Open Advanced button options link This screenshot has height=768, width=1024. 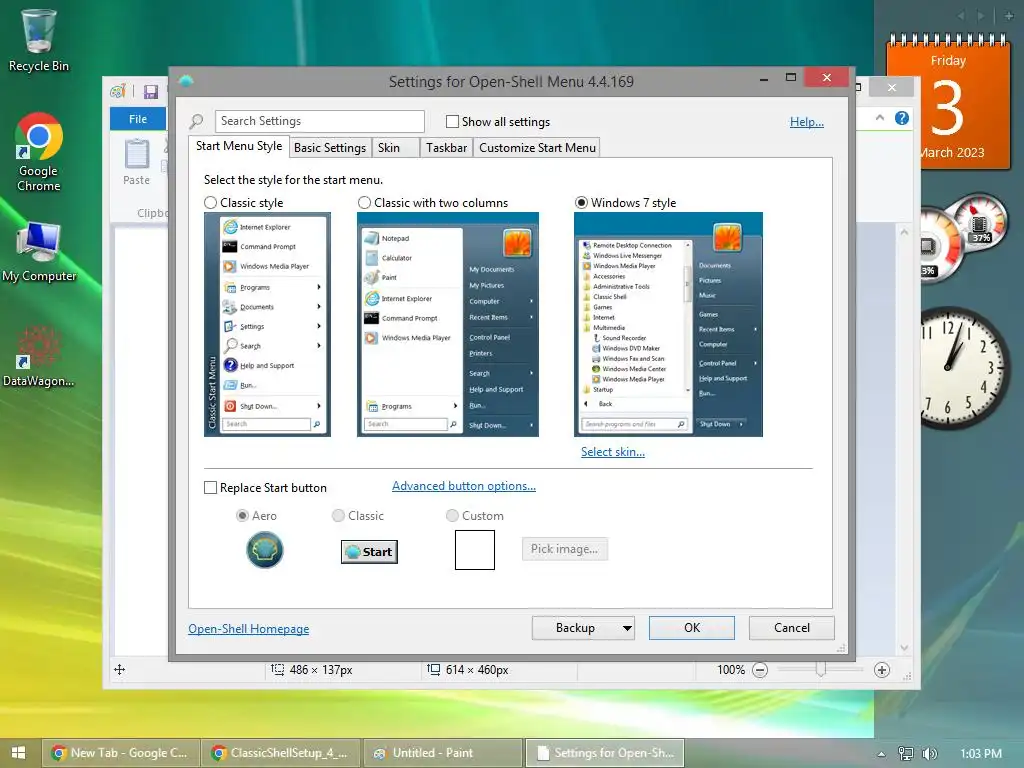[464, 486]
